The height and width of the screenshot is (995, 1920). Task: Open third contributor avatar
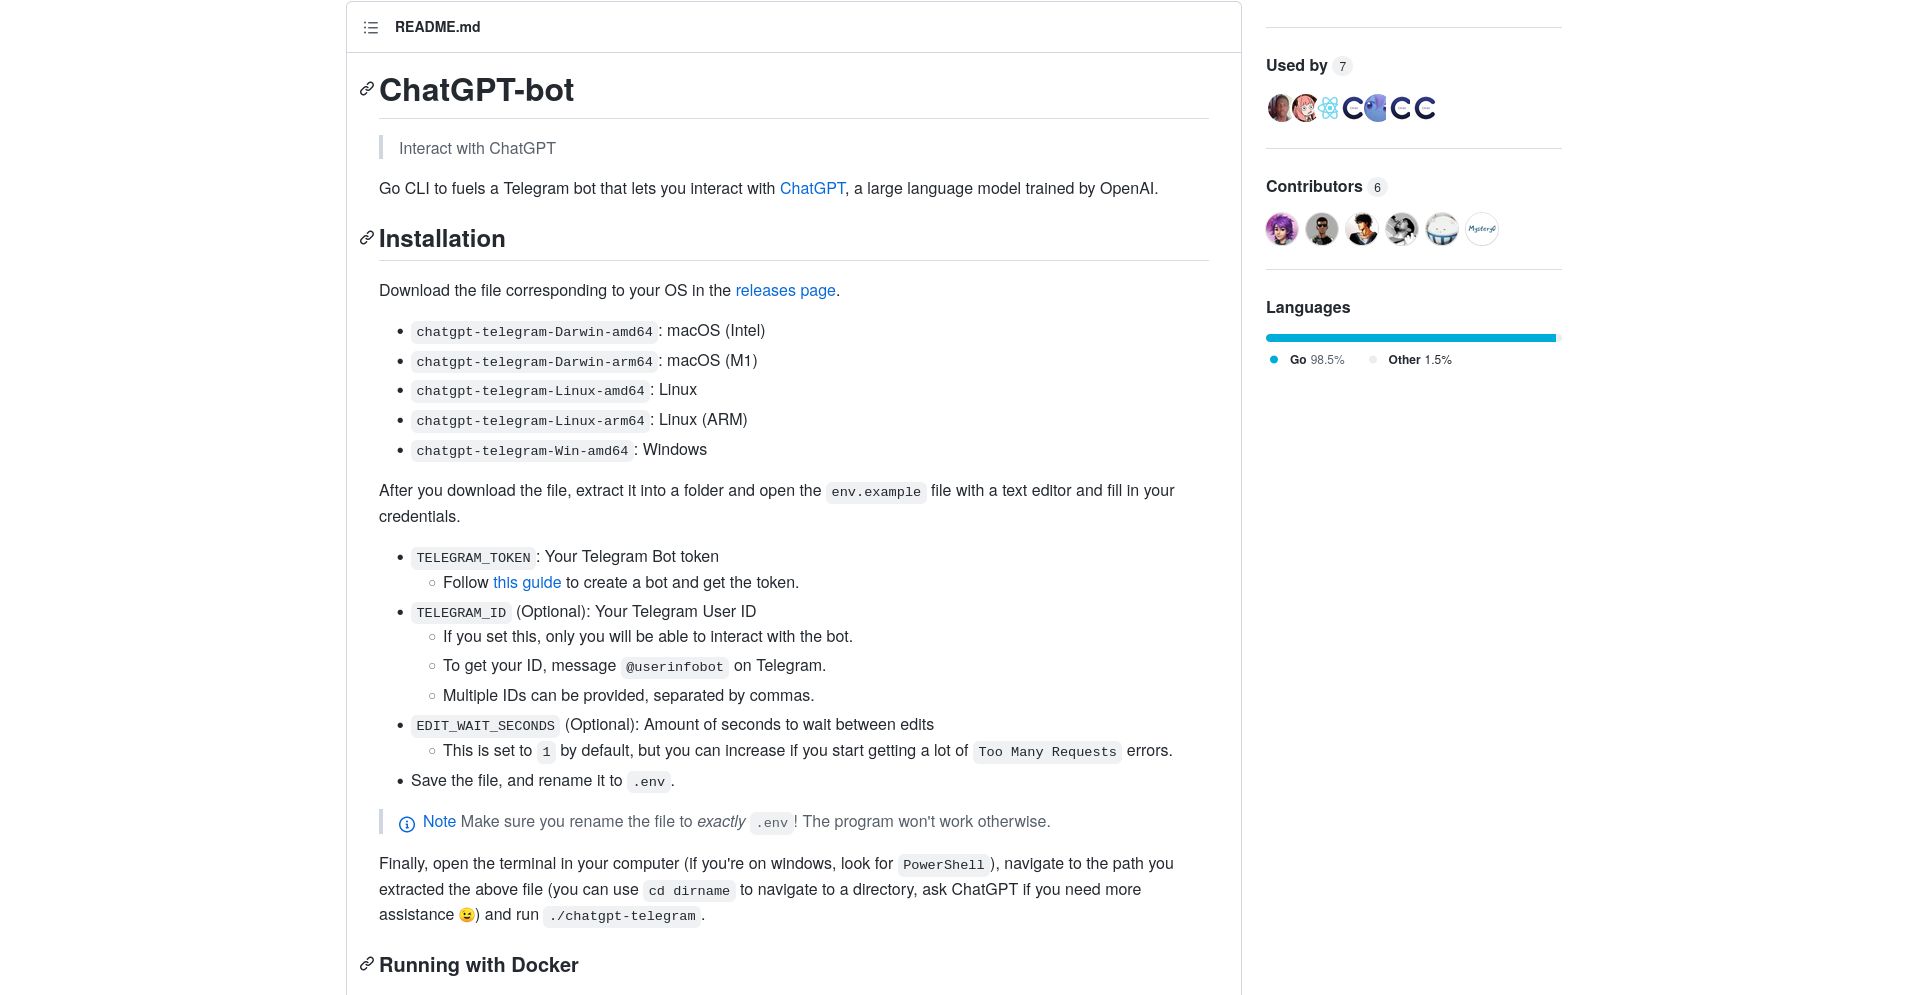point(1362,229)
